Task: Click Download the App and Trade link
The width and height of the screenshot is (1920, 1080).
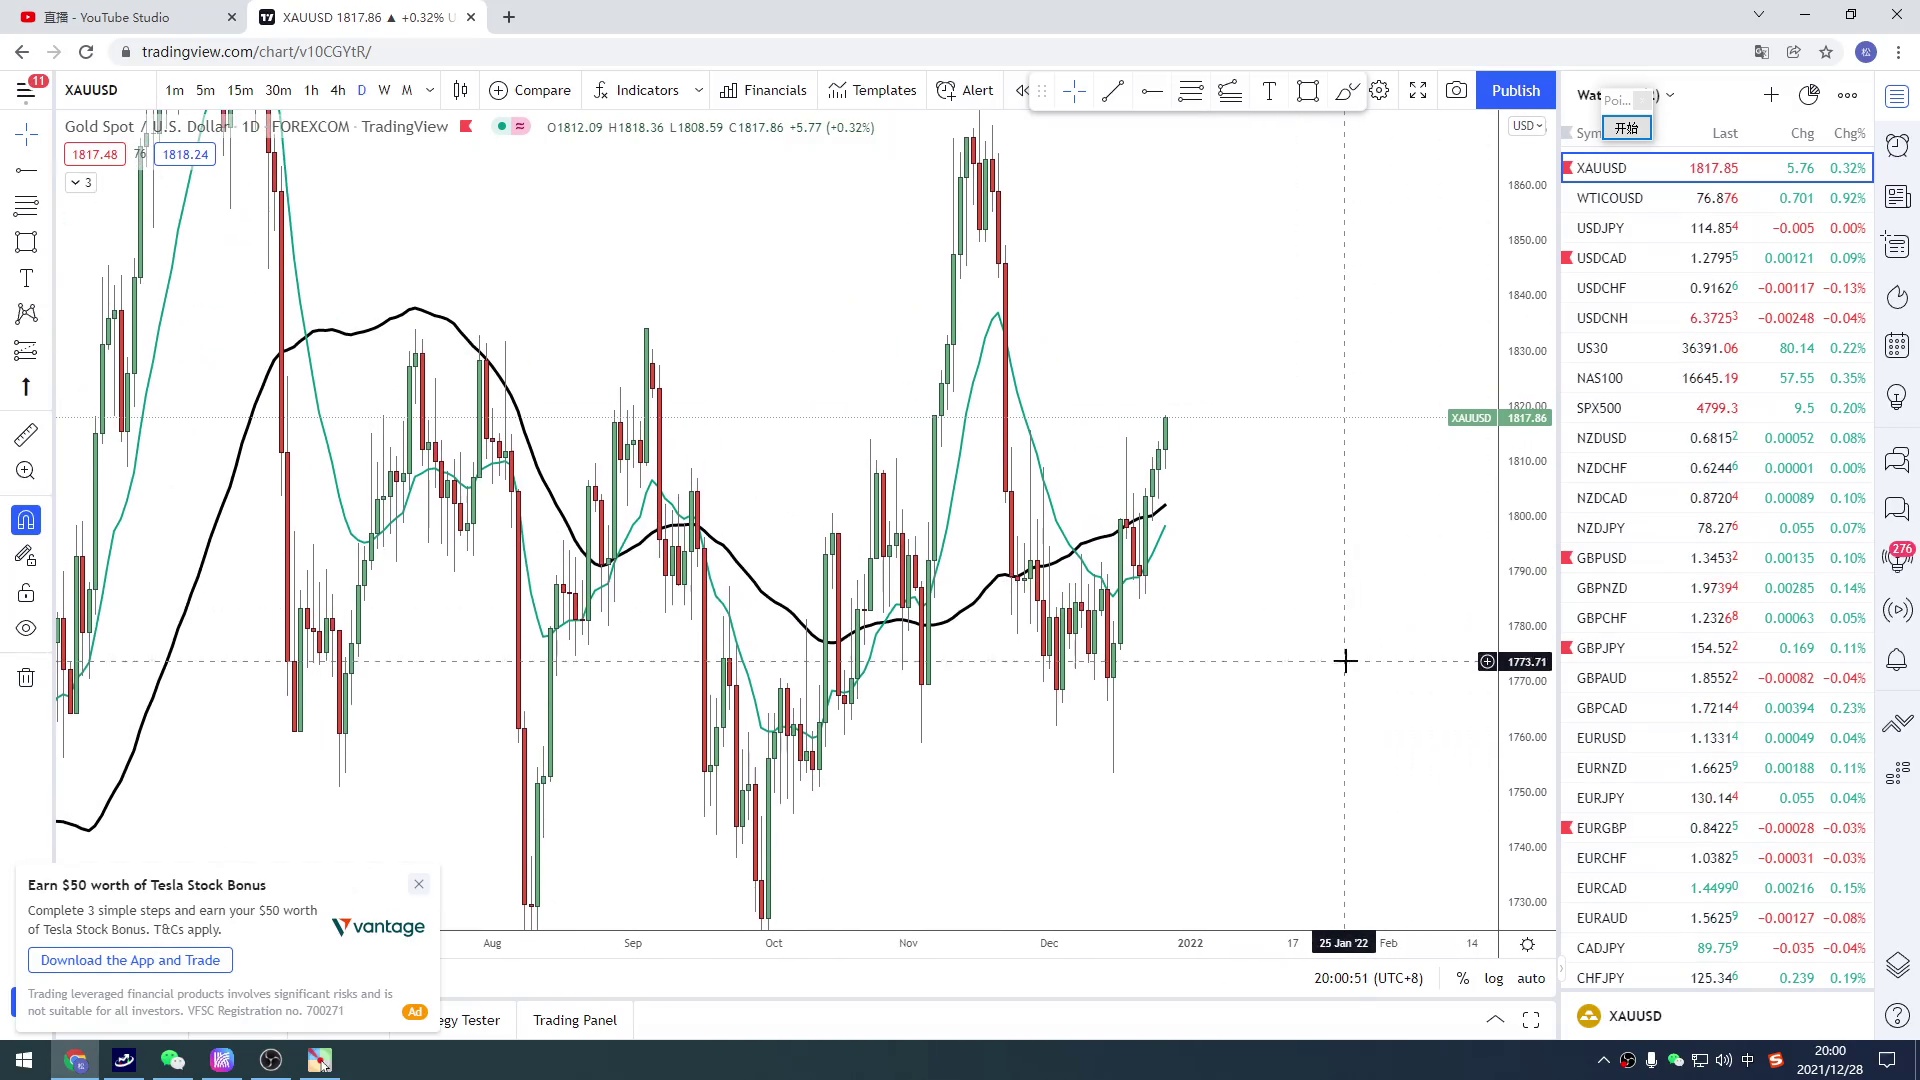Action: click(x=130, y=960)
